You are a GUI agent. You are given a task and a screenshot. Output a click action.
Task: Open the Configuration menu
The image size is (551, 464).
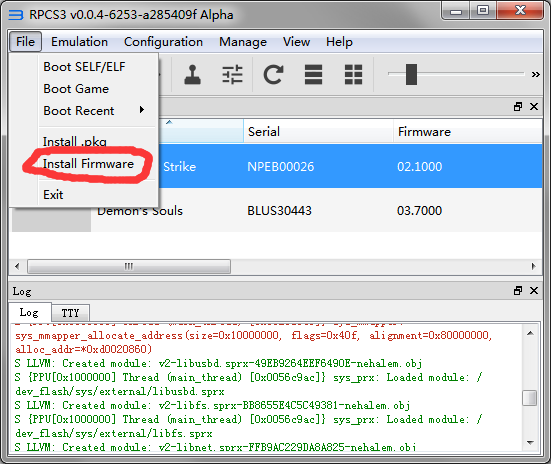coord(163,42)
